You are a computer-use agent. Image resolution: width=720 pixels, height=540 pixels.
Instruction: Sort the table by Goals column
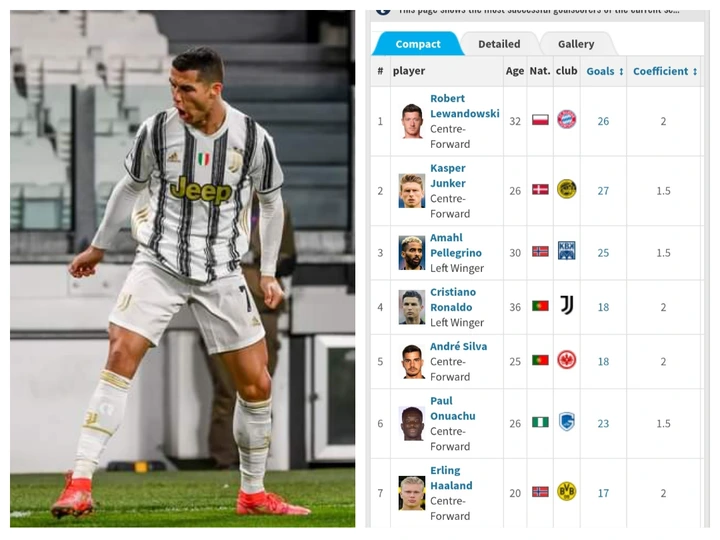pyautogui.click(x=604, y=71)
